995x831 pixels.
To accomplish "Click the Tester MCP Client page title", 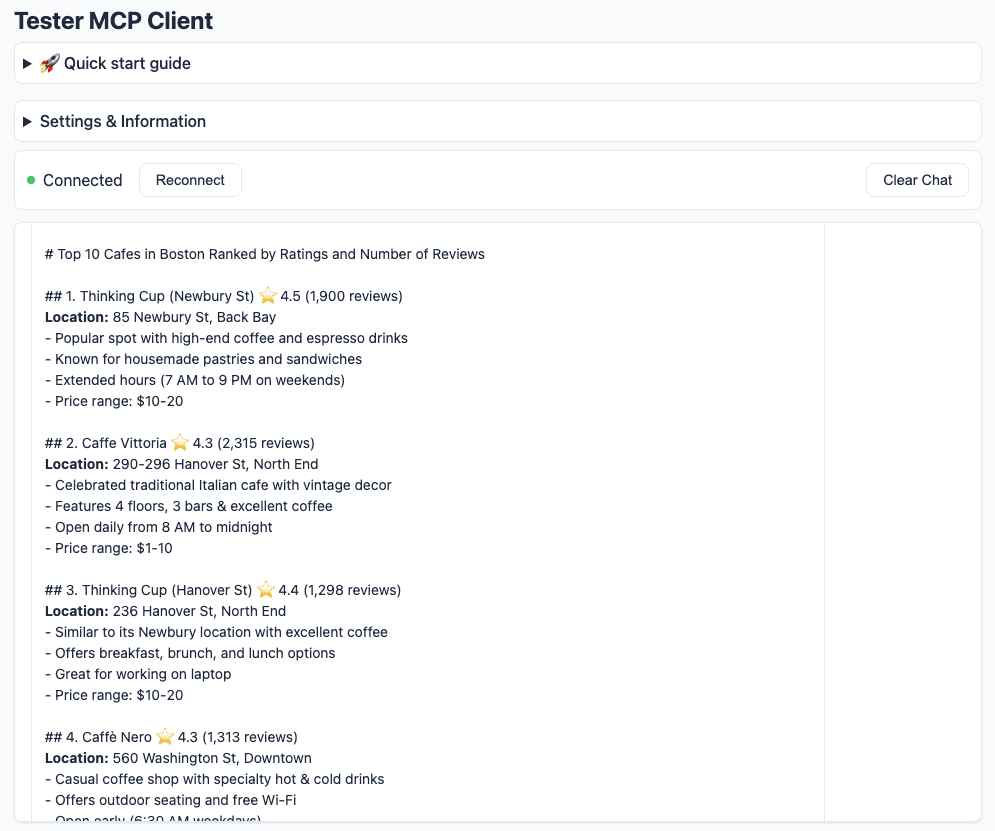I will (x=112, y=20).
